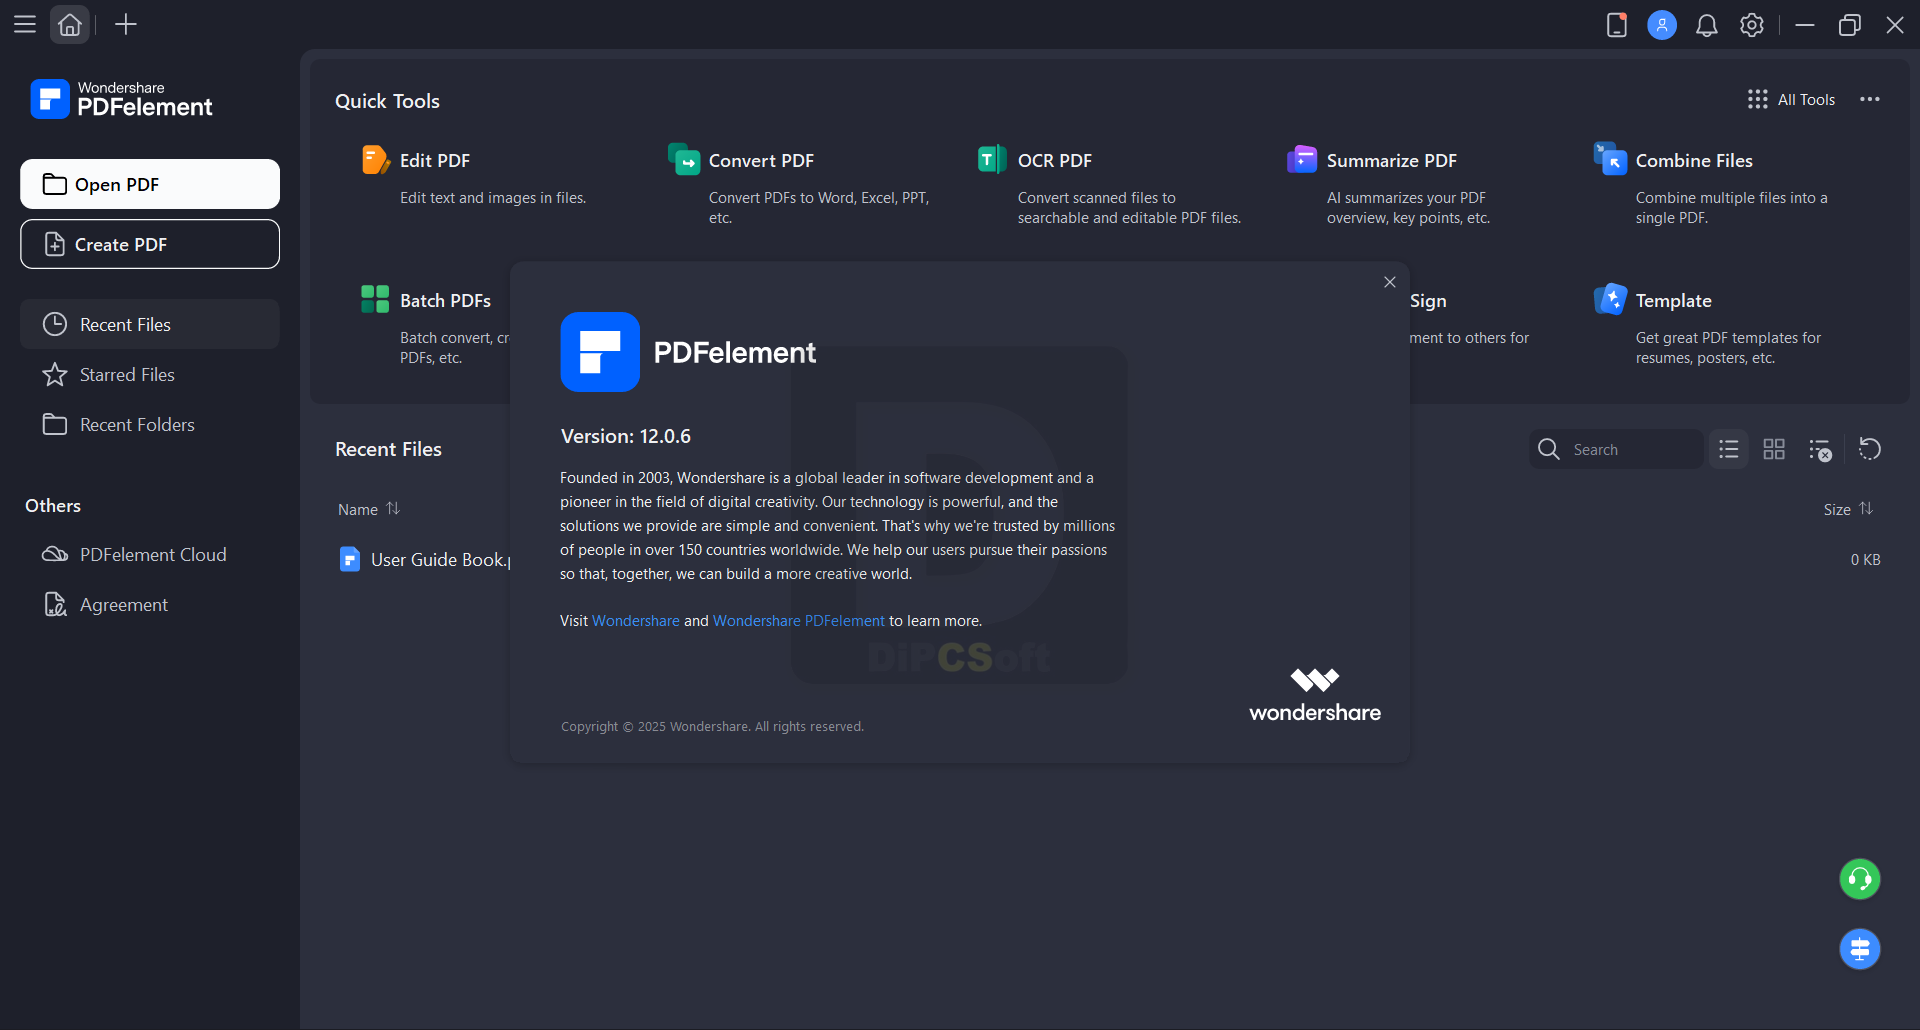Open customer support headset button
The height and width of the screenshot is (1030, 1920).
1860,879
